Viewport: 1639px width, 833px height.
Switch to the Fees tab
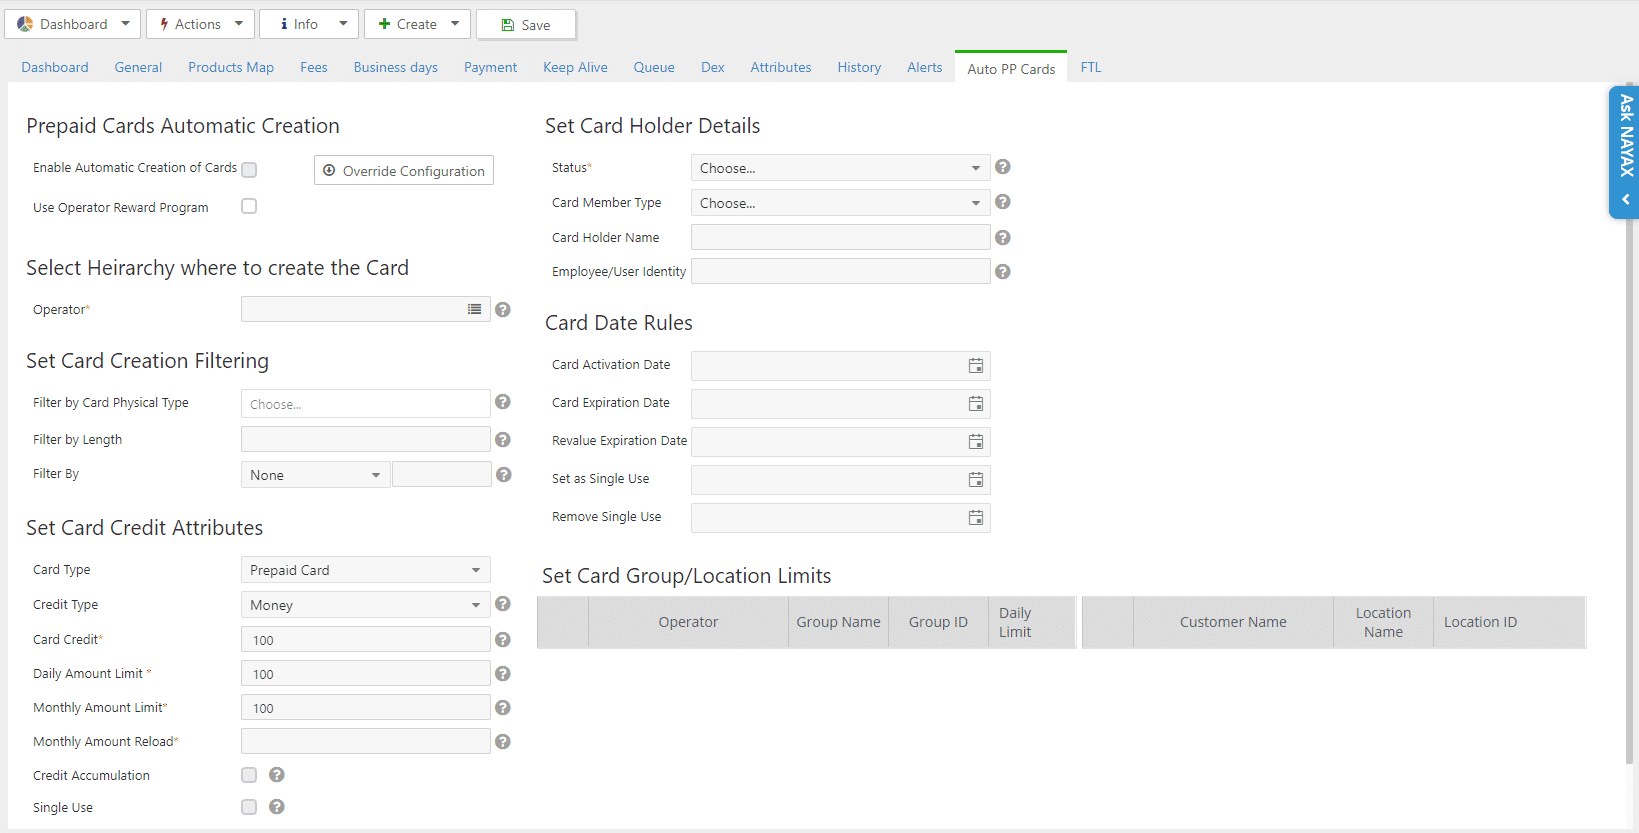314,67
